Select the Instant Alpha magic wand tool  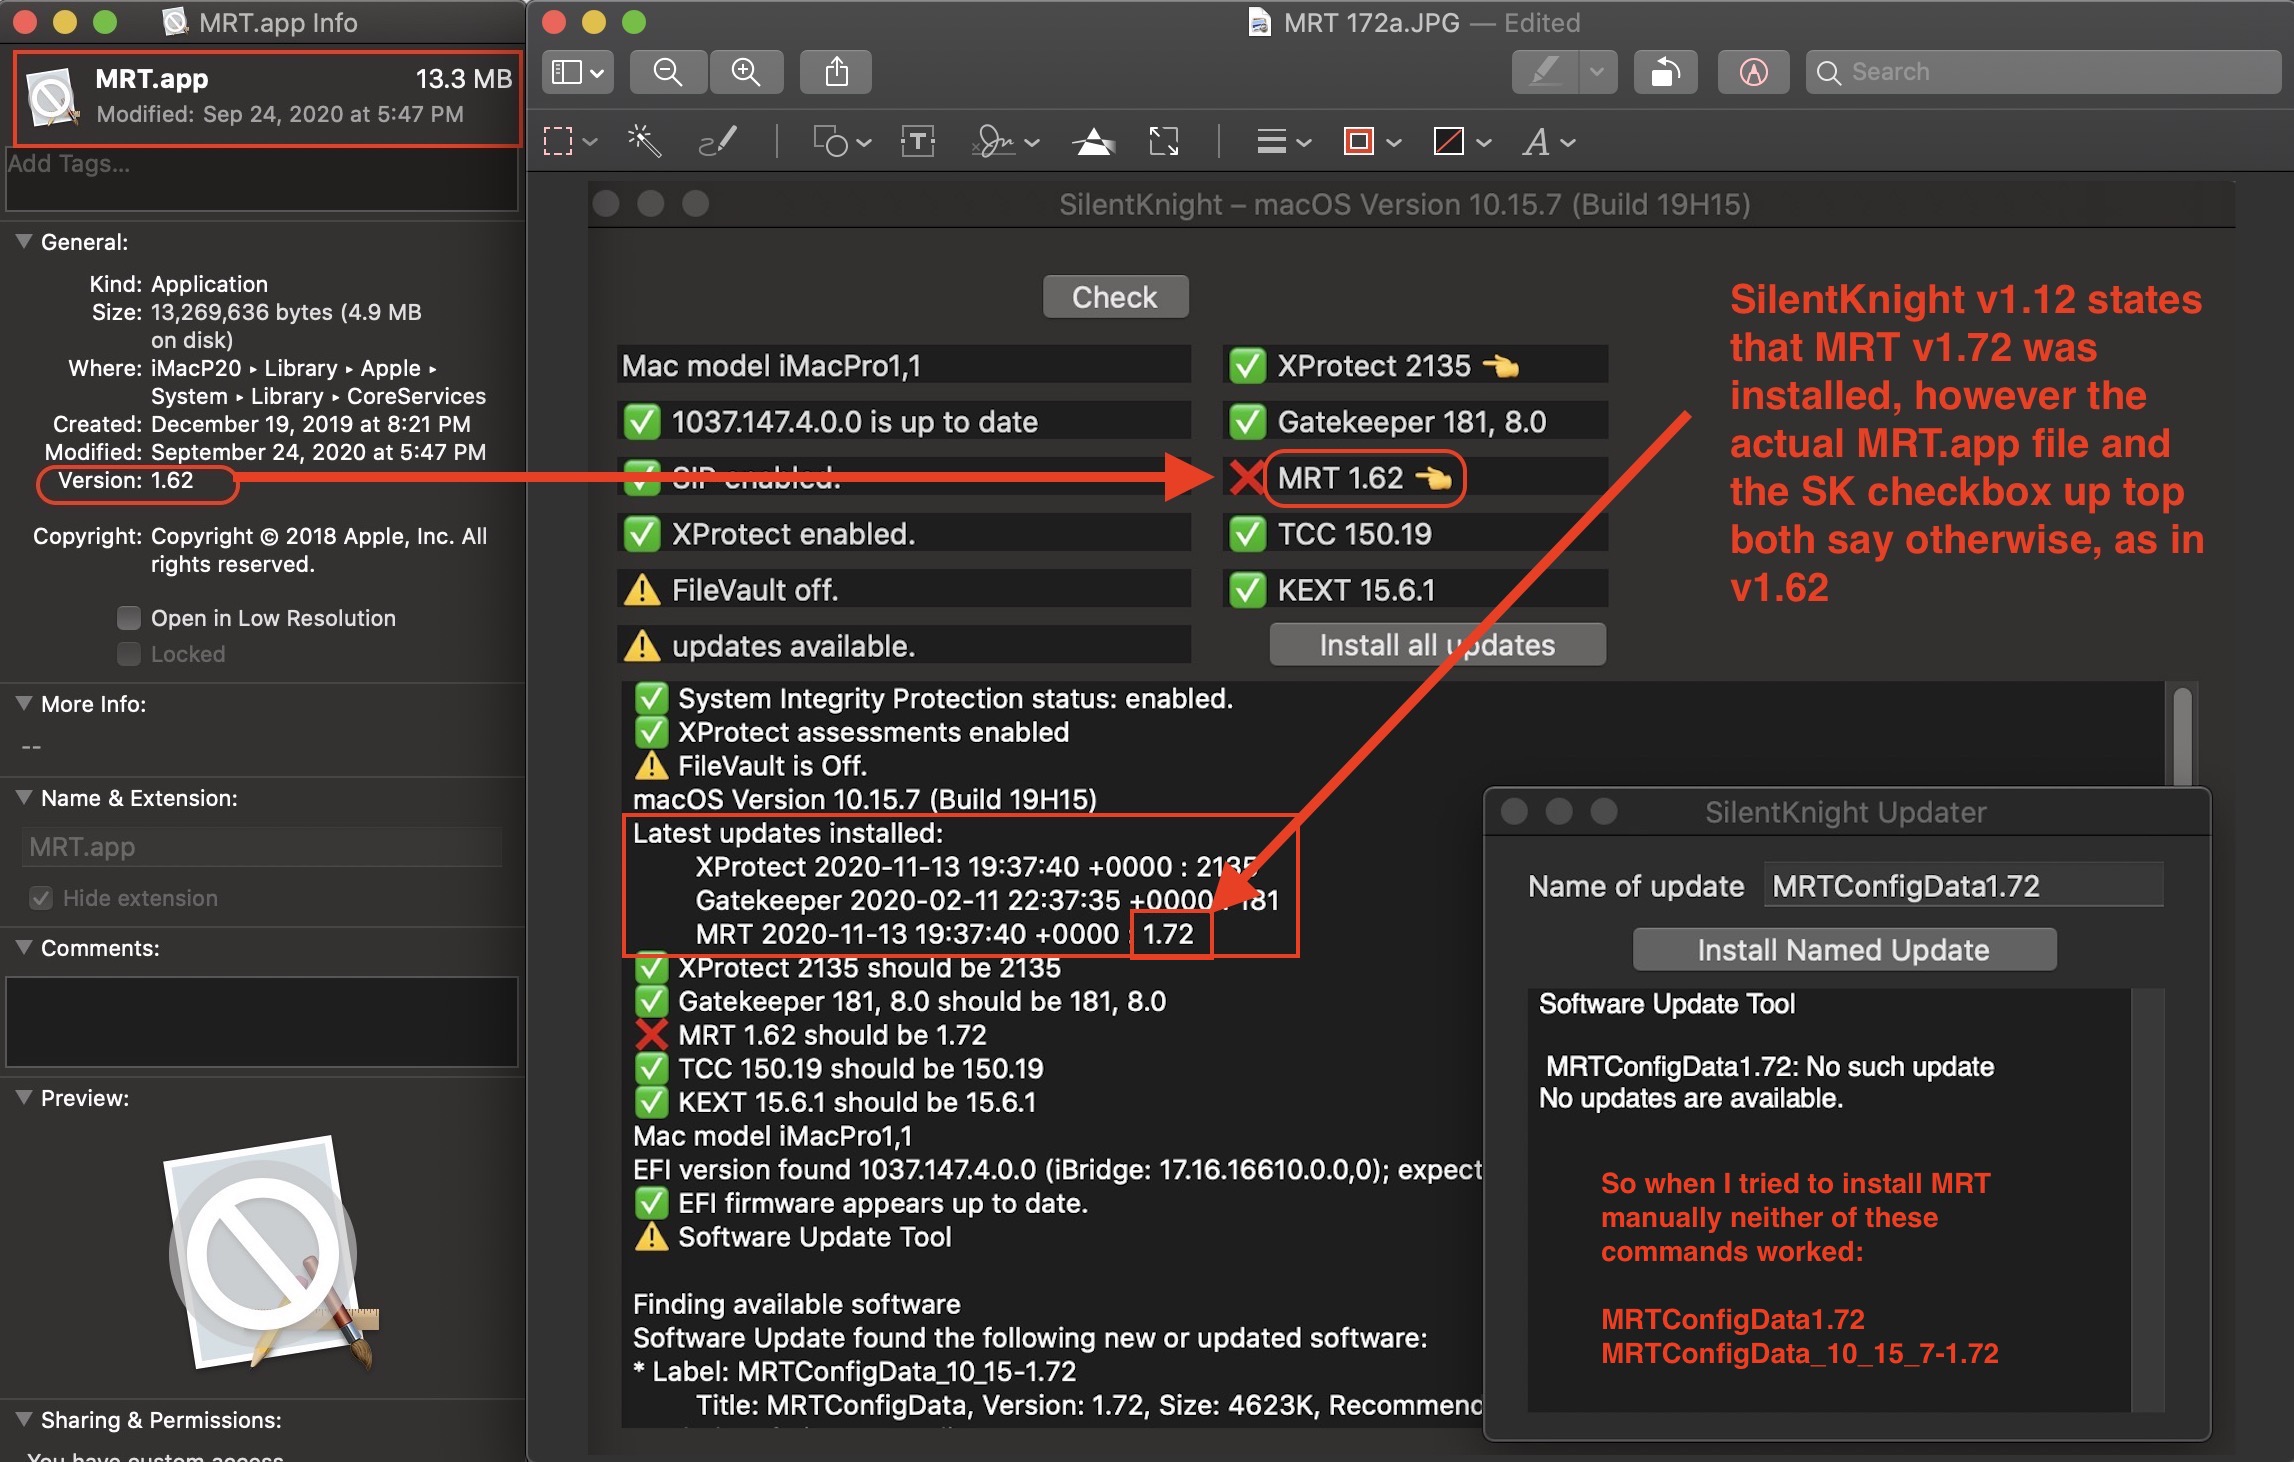(x=644, y=142)
